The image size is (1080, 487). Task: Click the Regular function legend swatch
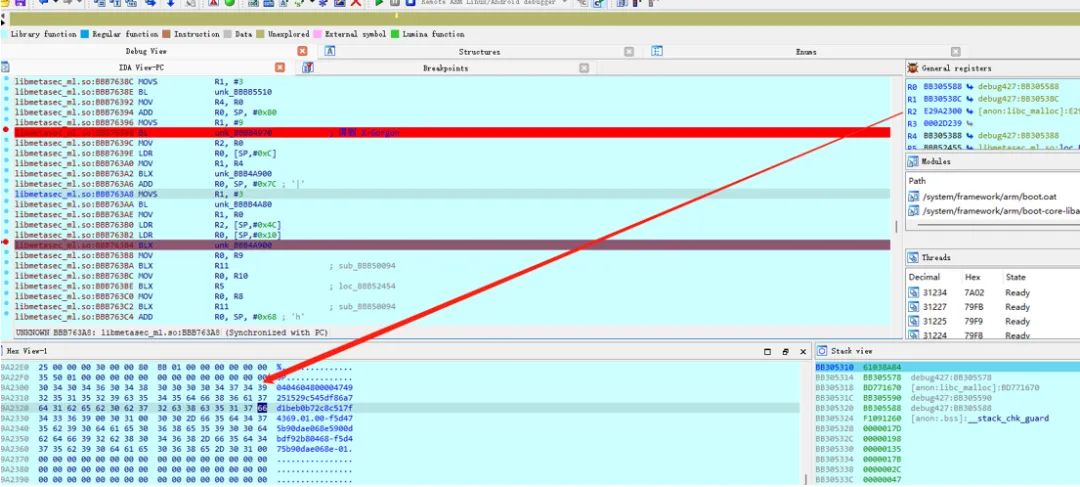[85, 34]
